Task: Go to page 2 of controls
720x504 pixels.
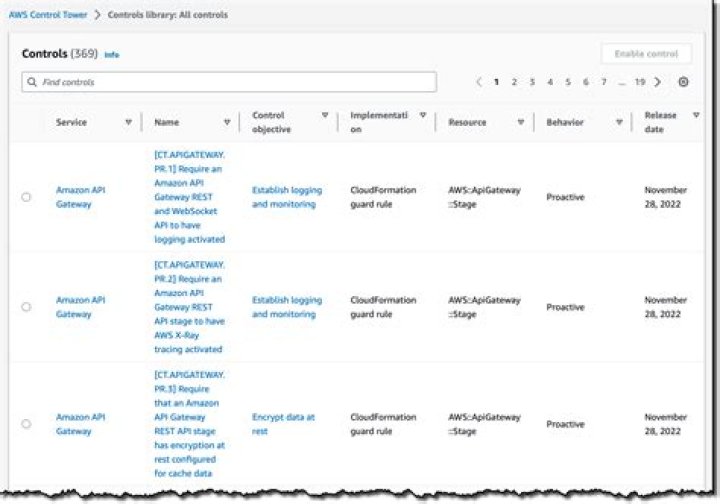Action: coord(514,82)
